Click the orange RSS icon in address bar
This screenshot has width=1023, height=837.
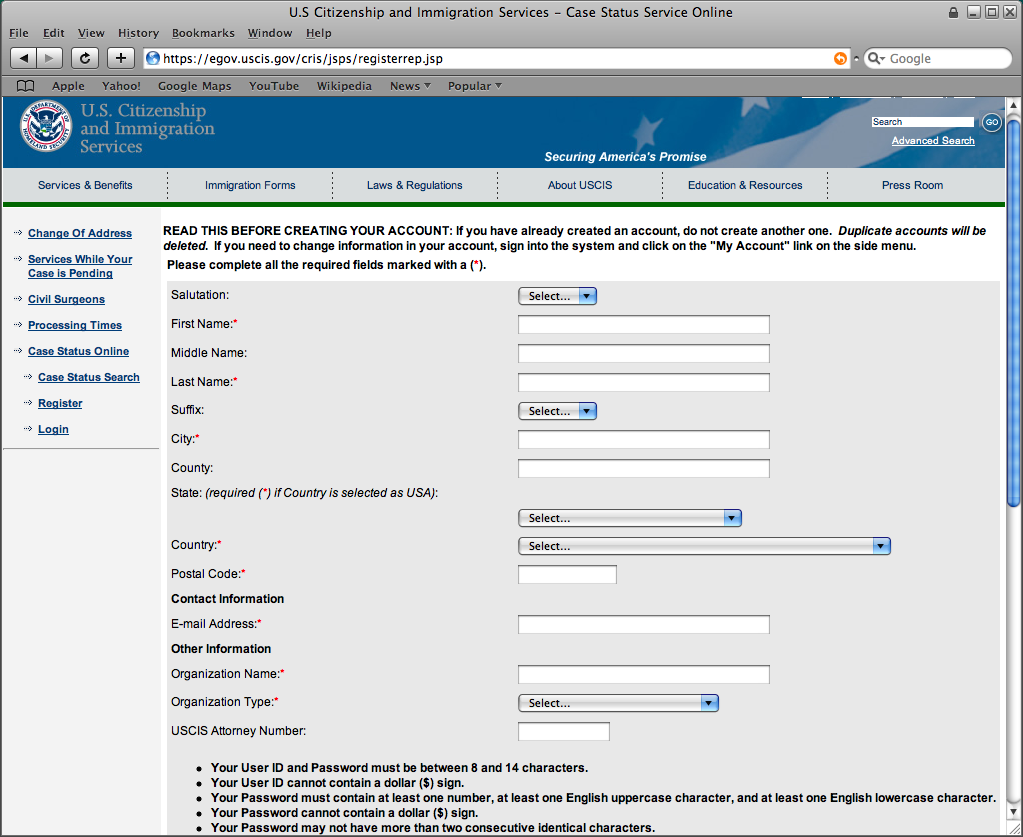[x=840, y=59]
